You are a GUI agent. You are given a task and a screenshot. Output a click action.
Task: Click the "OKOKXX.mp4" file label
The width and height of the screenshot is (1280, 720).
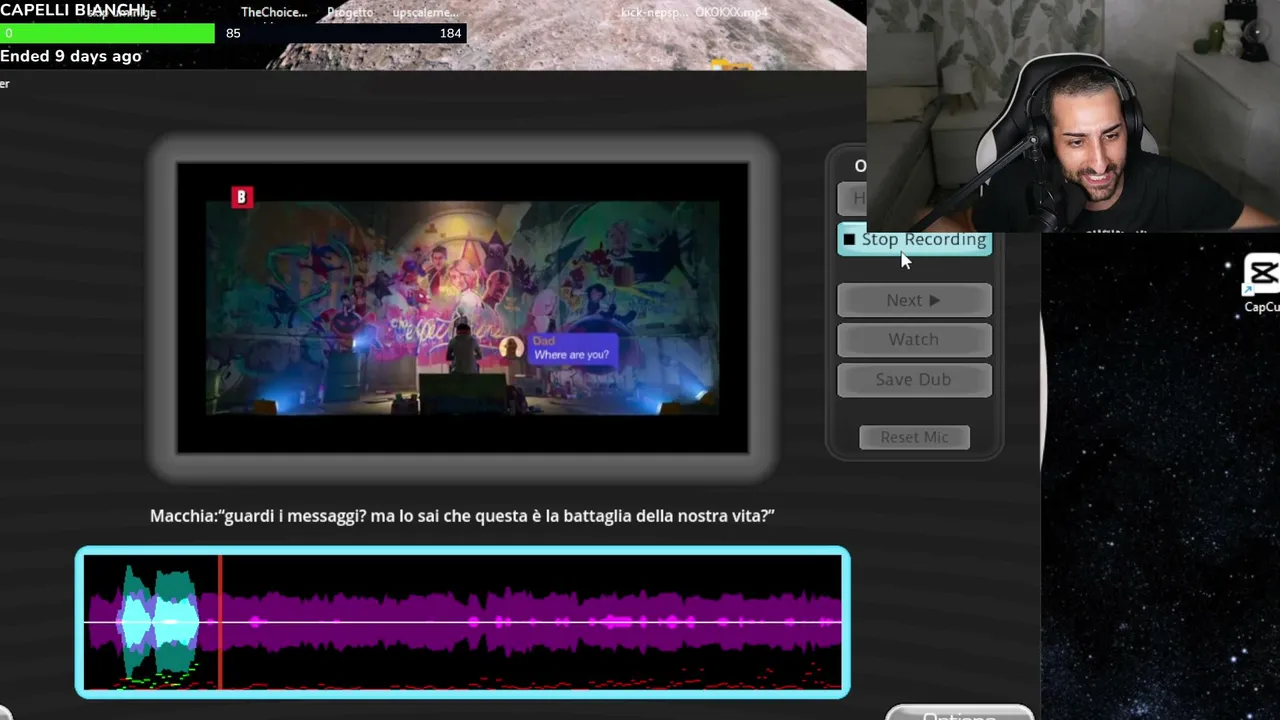731,12
